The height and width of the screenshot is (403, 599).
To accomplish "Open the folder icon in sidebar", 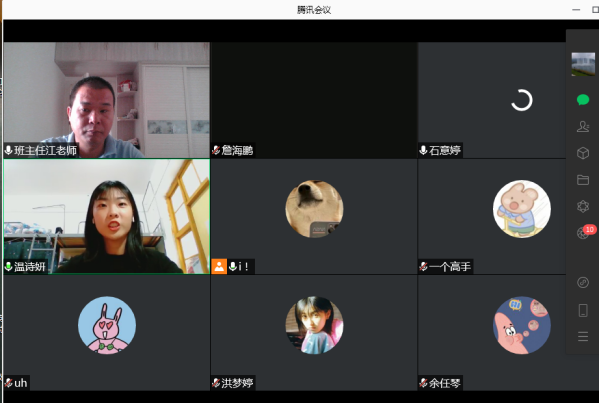I will click(x=583, y=180).
